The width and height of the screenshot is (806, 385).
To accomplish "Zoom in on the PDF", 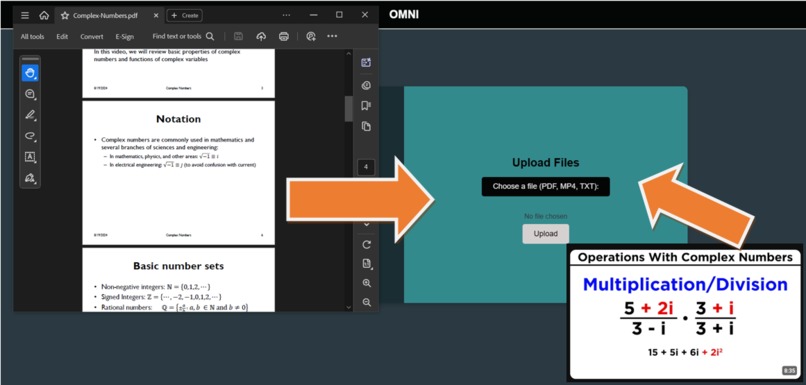I will 367,283.
